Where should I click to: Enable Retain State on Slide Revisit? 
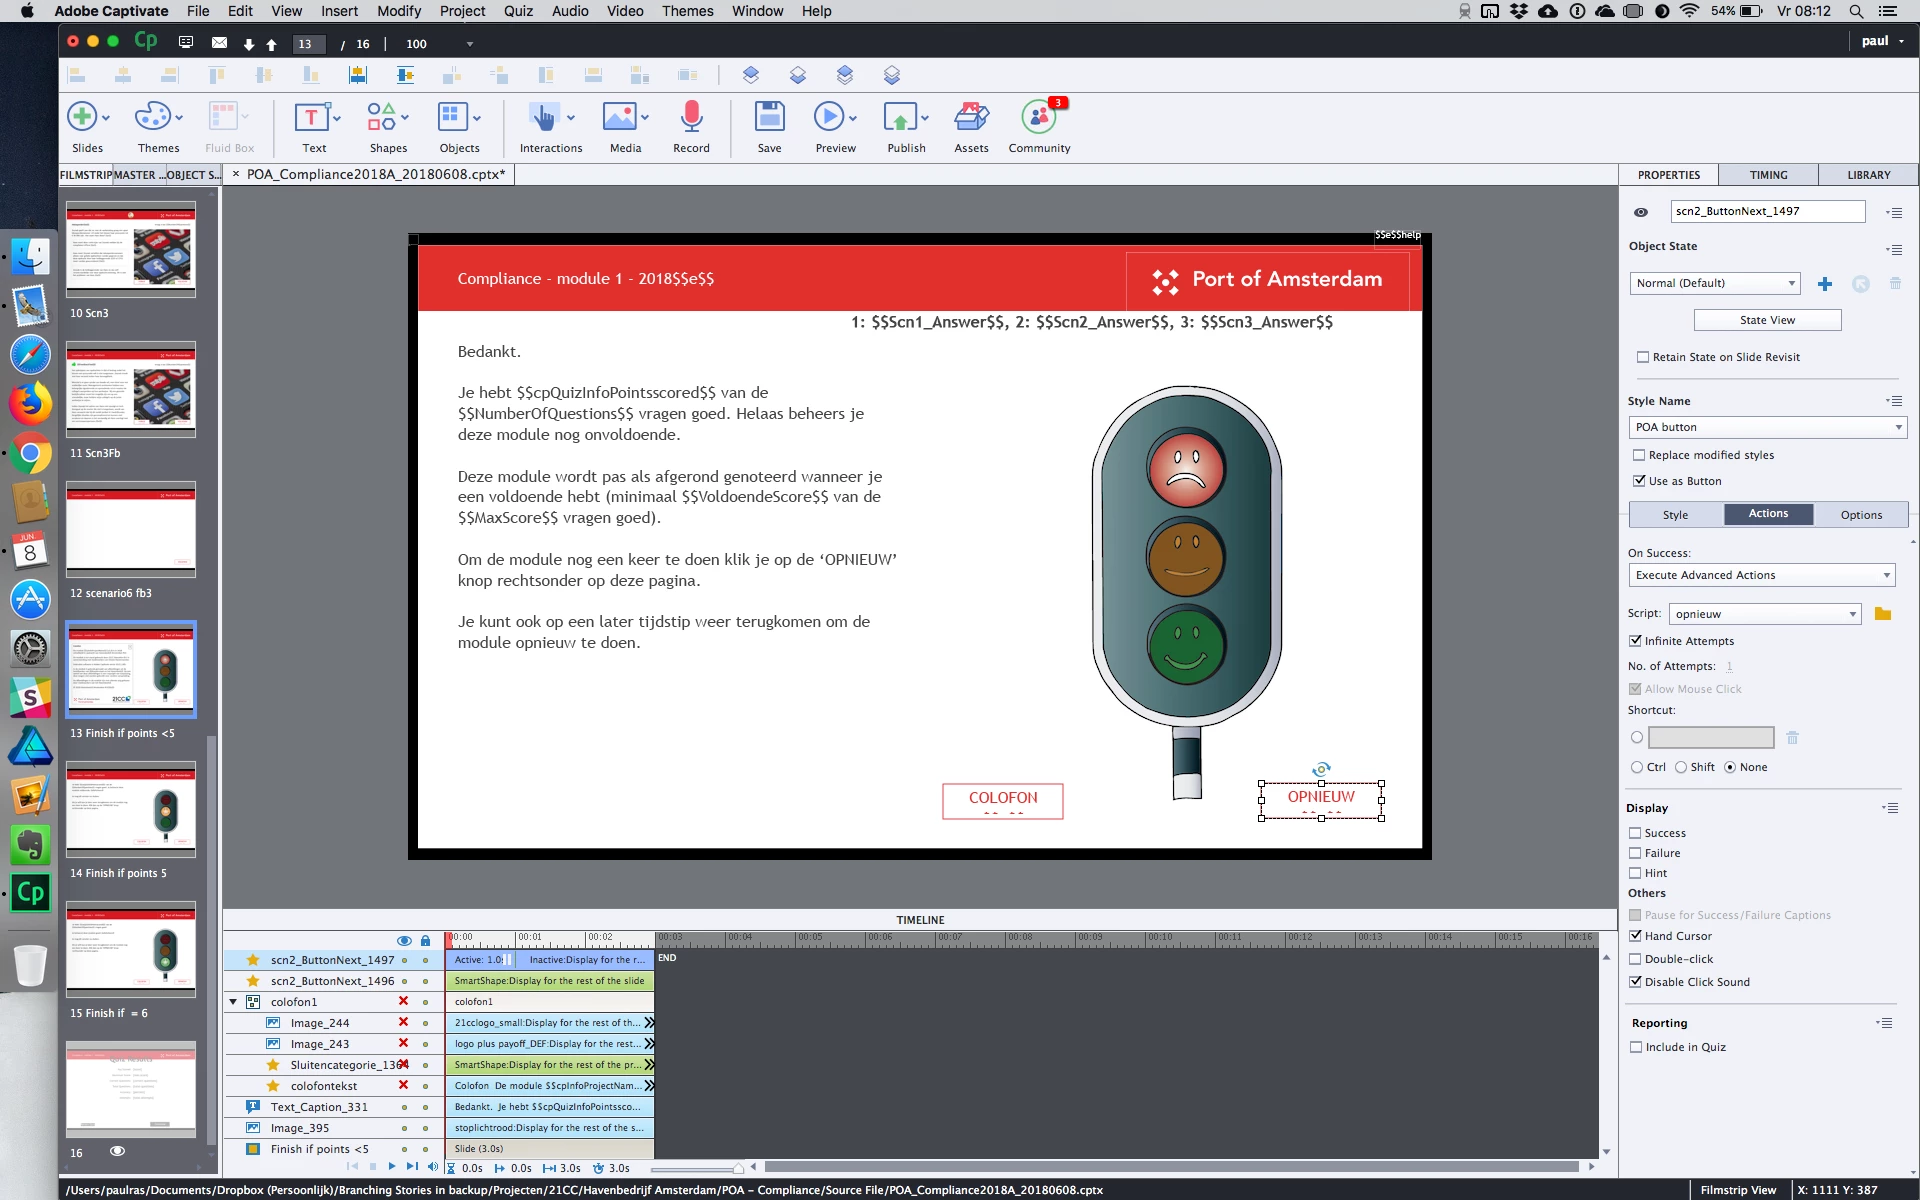tap(1643, 357)
